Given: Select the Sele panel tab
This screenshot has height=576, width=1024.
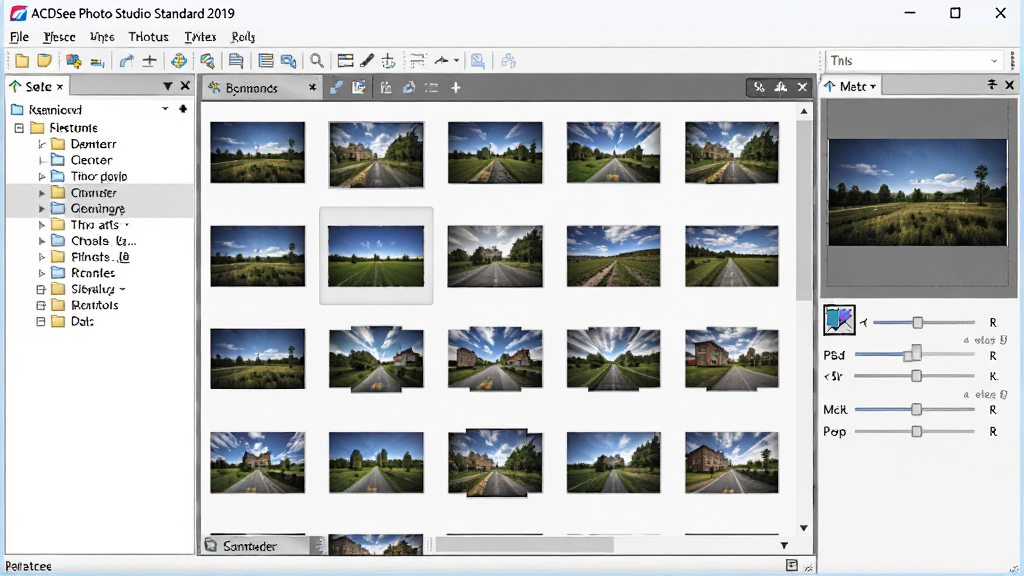Looking at the screenshot, I should click(38, 86).
